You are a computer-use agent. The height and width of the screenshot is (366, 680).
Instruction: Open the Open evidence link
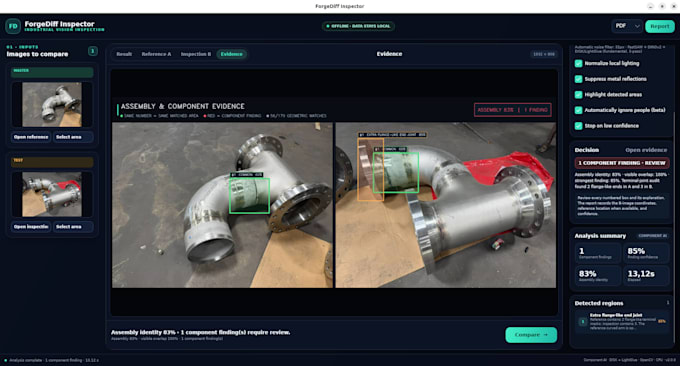(646, 150)
